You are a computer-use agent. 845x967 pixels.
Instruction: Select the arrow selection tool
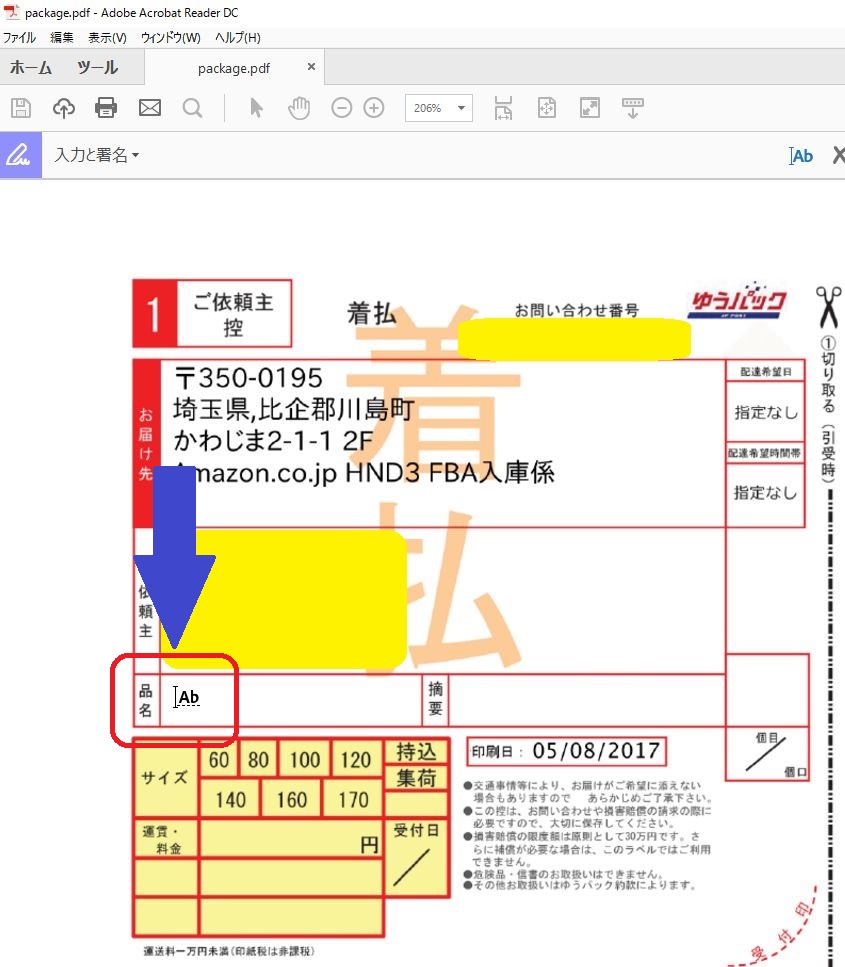(x=256, y=108)
